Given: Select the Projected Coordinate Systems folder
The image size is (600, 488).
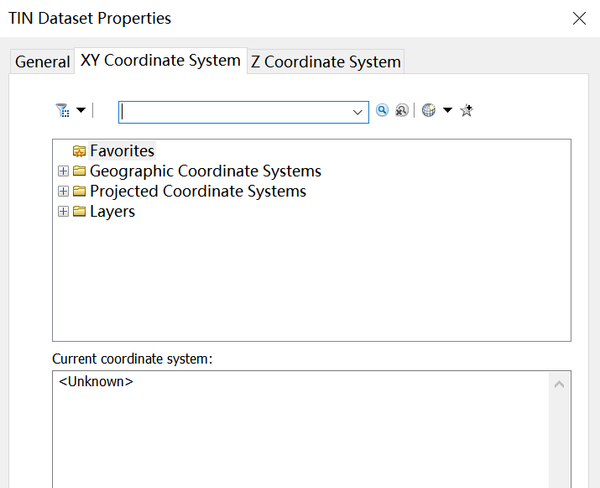Looking at the screenshot, I should pyautogui.click(x=197, y=191).
